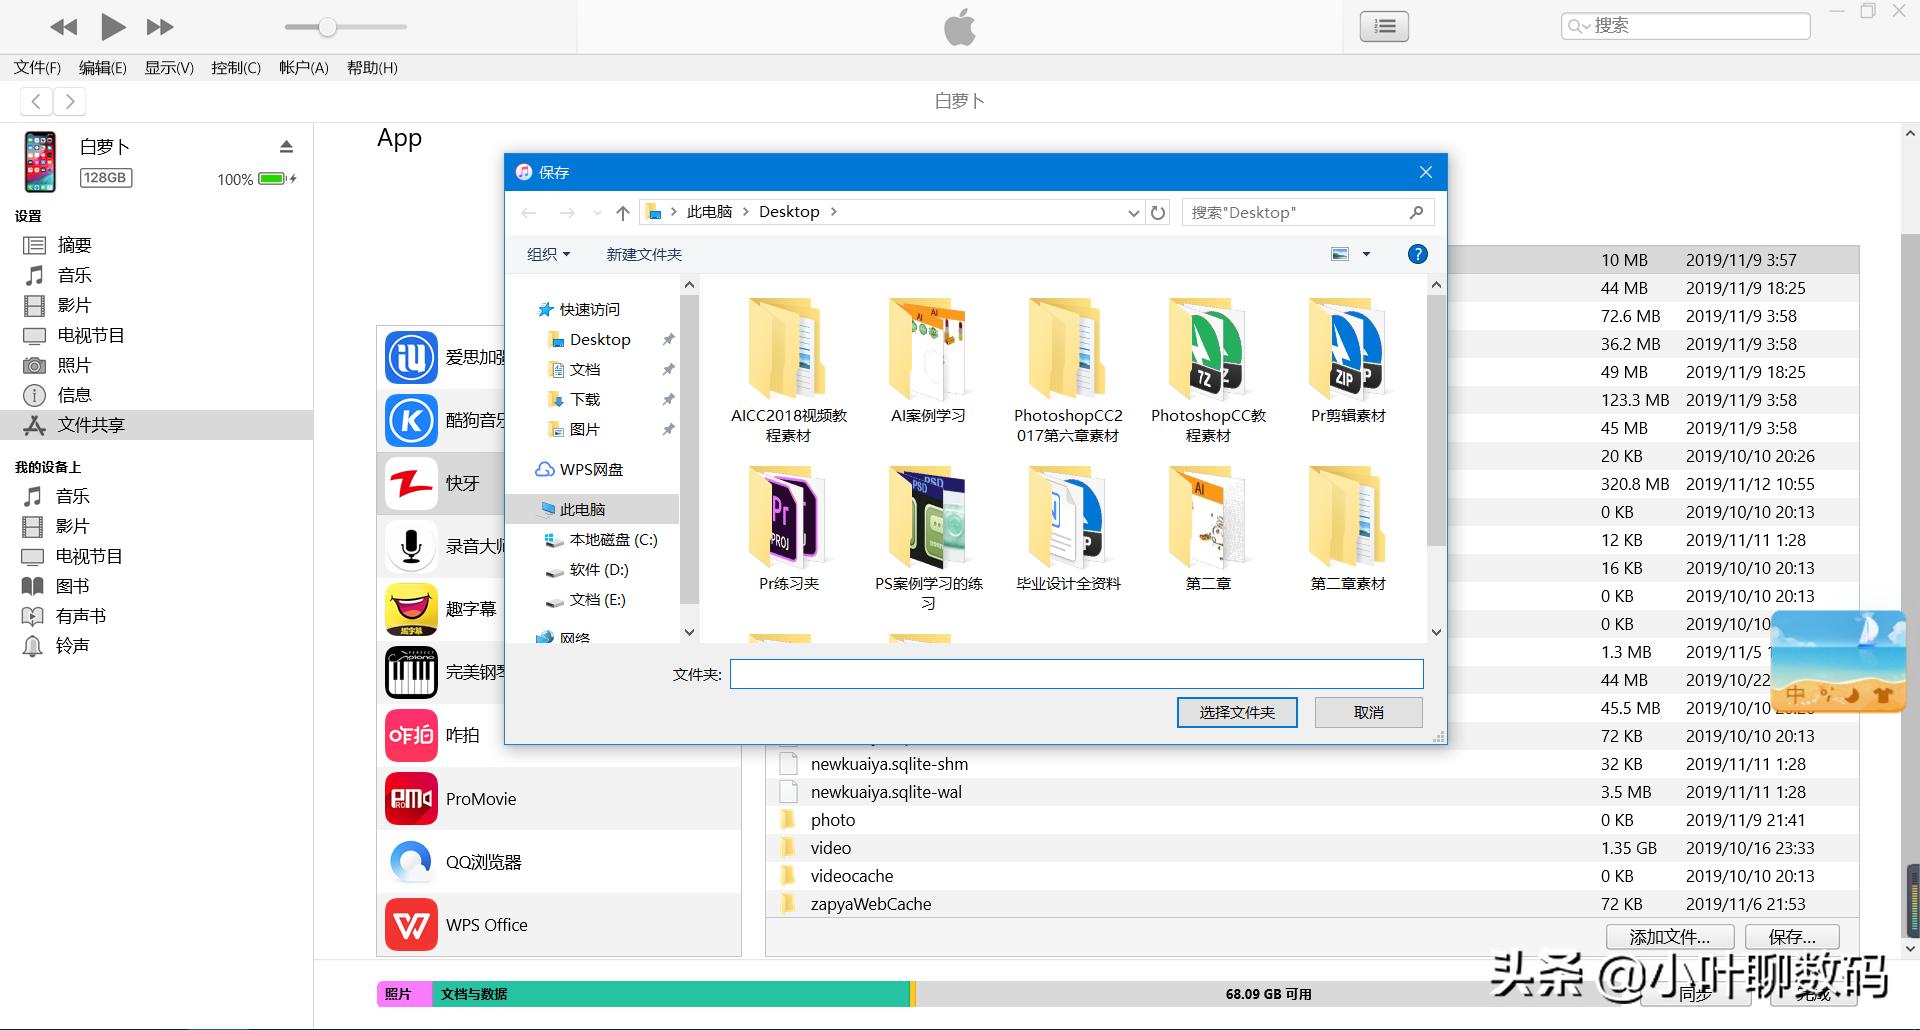Select Desktop under 快速访问

600,340
